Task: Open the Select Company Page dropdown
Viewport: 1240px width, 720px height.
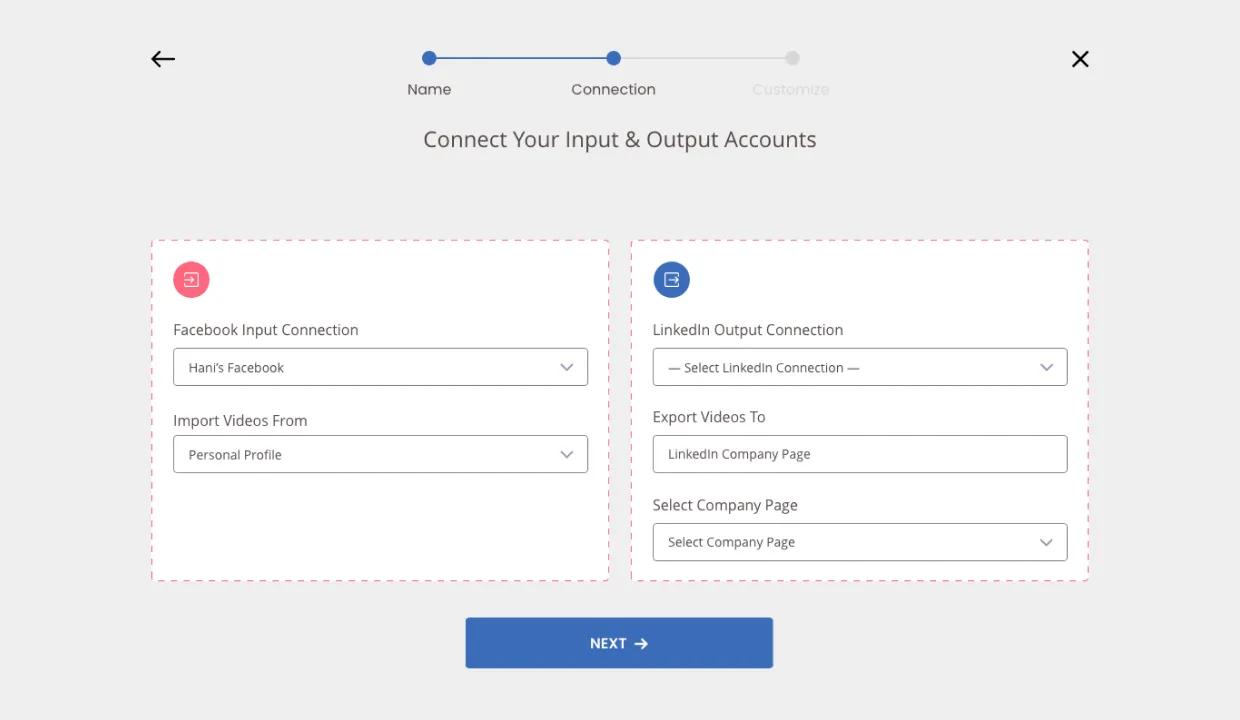Action: tap(860, 542)
